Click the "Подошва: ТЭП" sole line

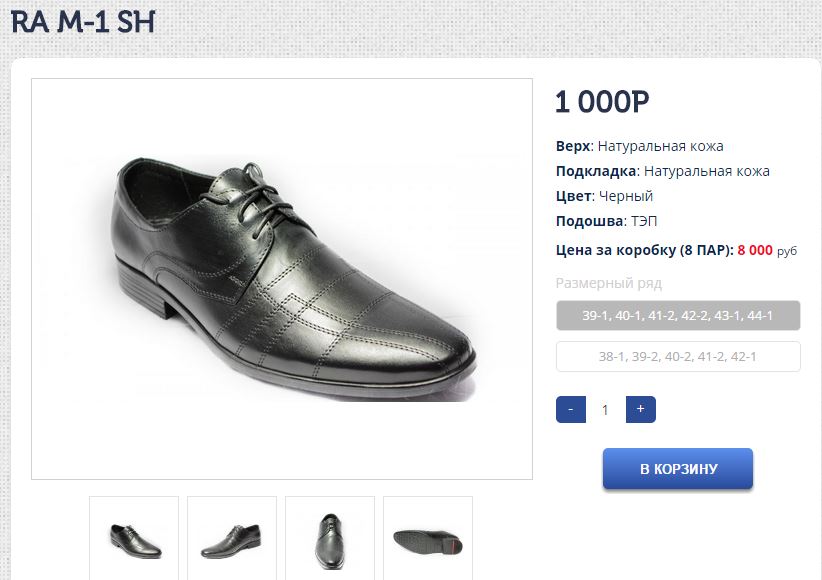(607, 221)
